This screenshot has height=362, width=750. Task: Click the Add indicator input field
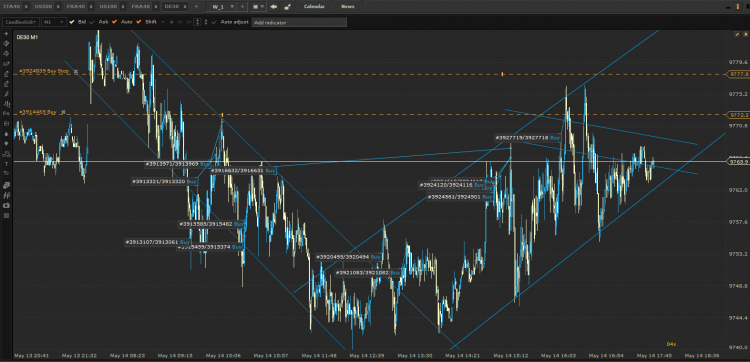tap(299, 22)
